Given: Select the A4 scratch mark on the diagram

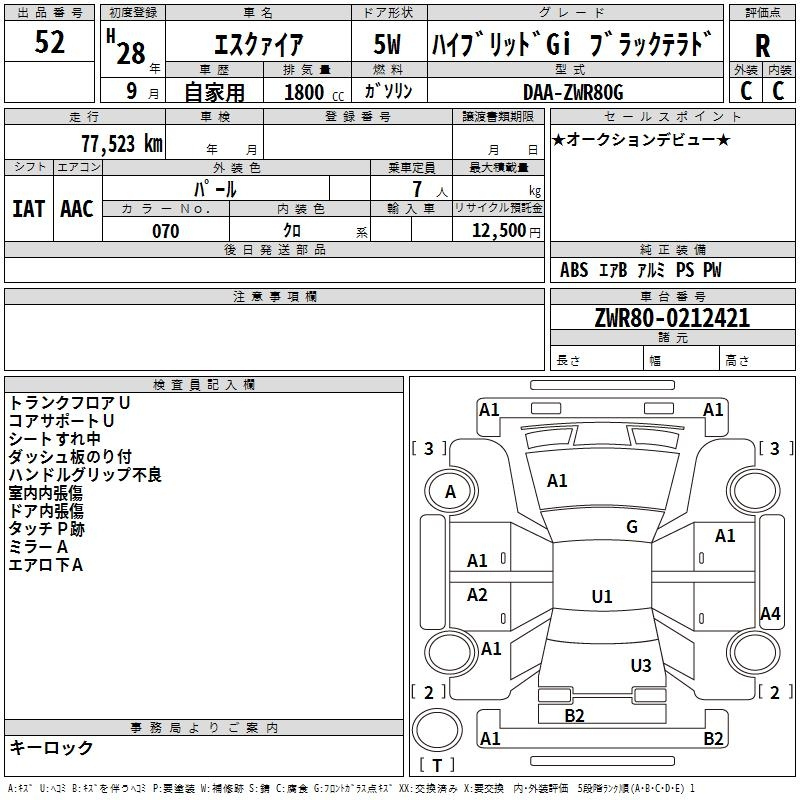Looking at the screenshot, I should pos(769,614).
